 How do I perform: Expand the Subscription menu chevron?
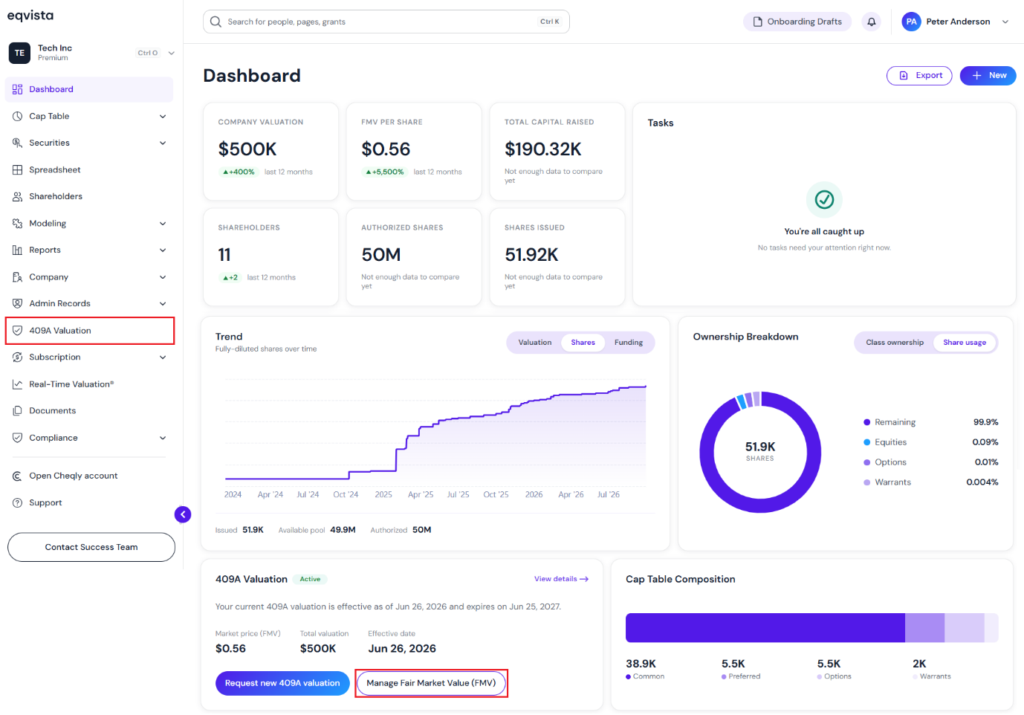[x=163, y=357]
